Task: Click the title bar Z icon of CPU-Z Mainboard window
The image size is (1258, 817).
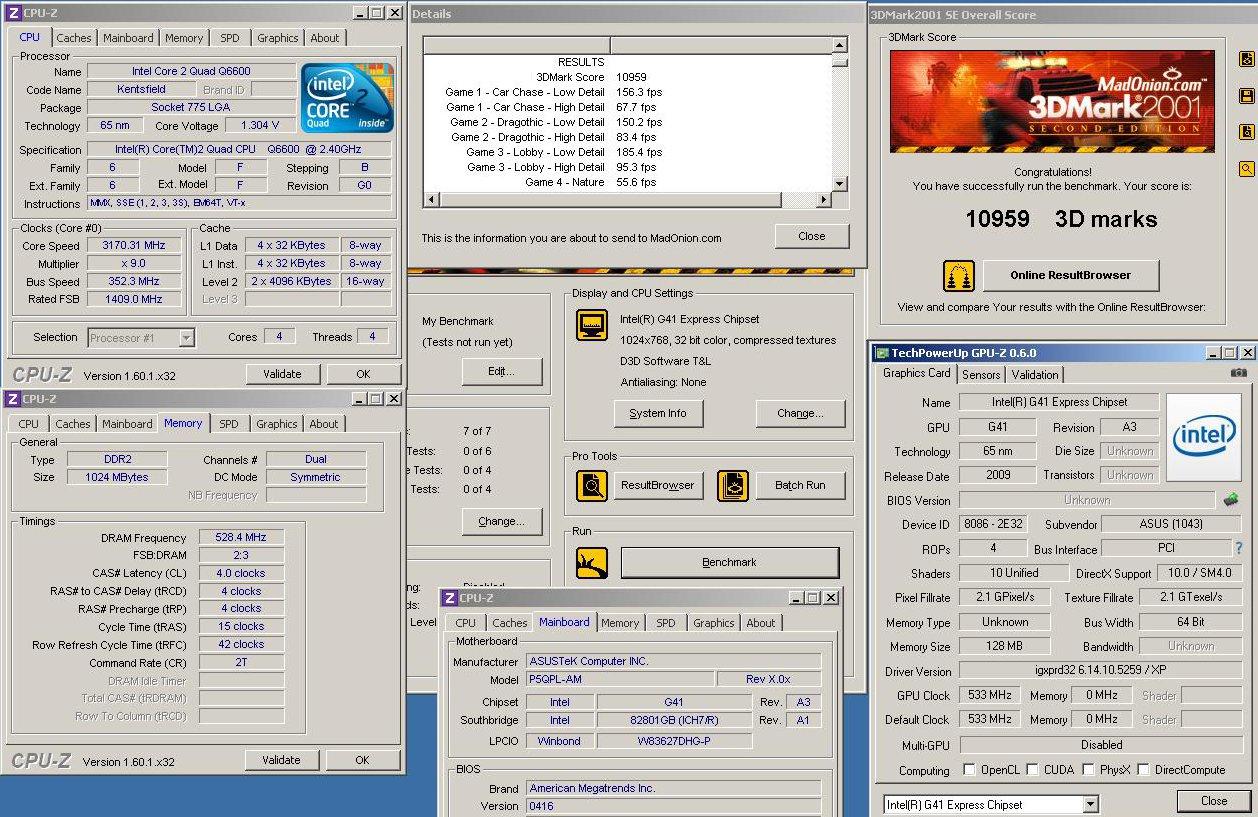Action: [x=450, y=598]
